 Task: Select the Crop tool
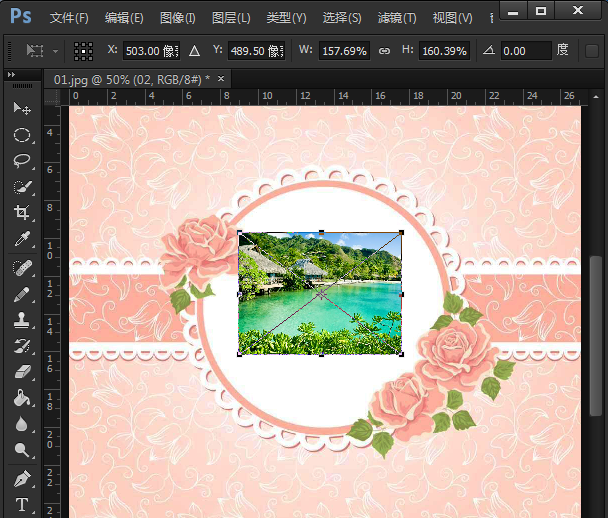click(21, 213)
